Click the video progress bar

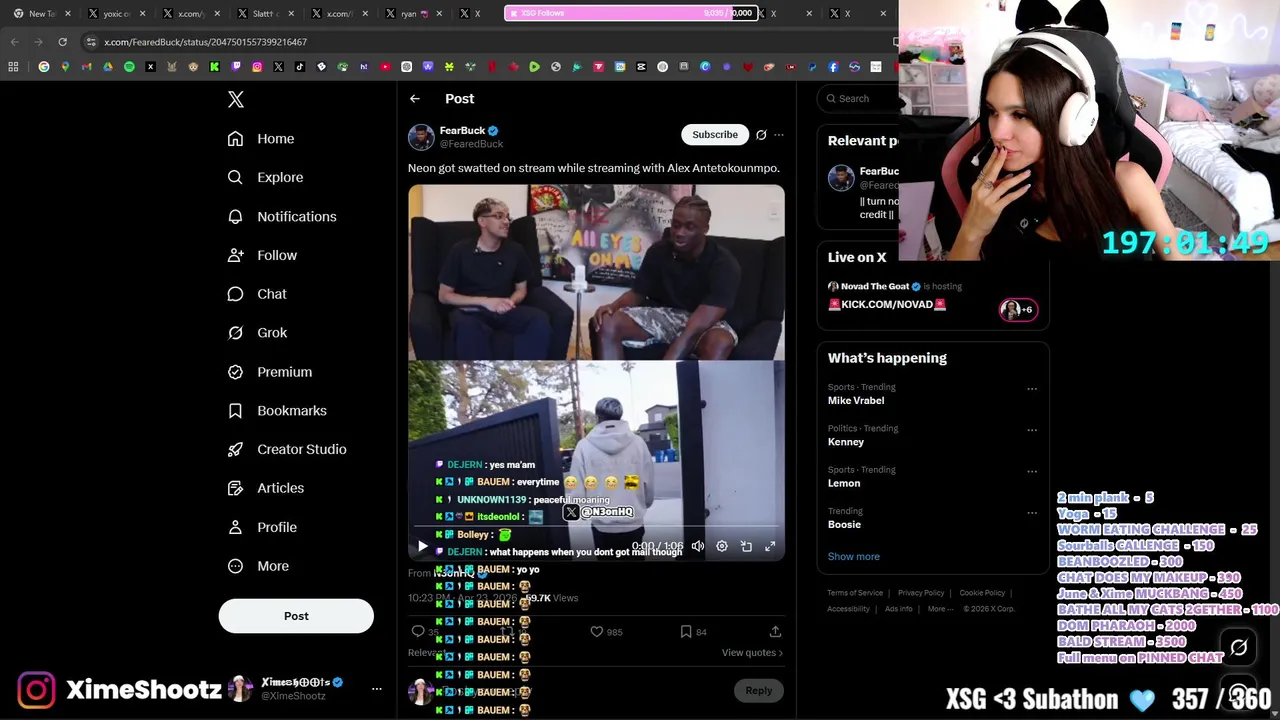pos(596,527)
